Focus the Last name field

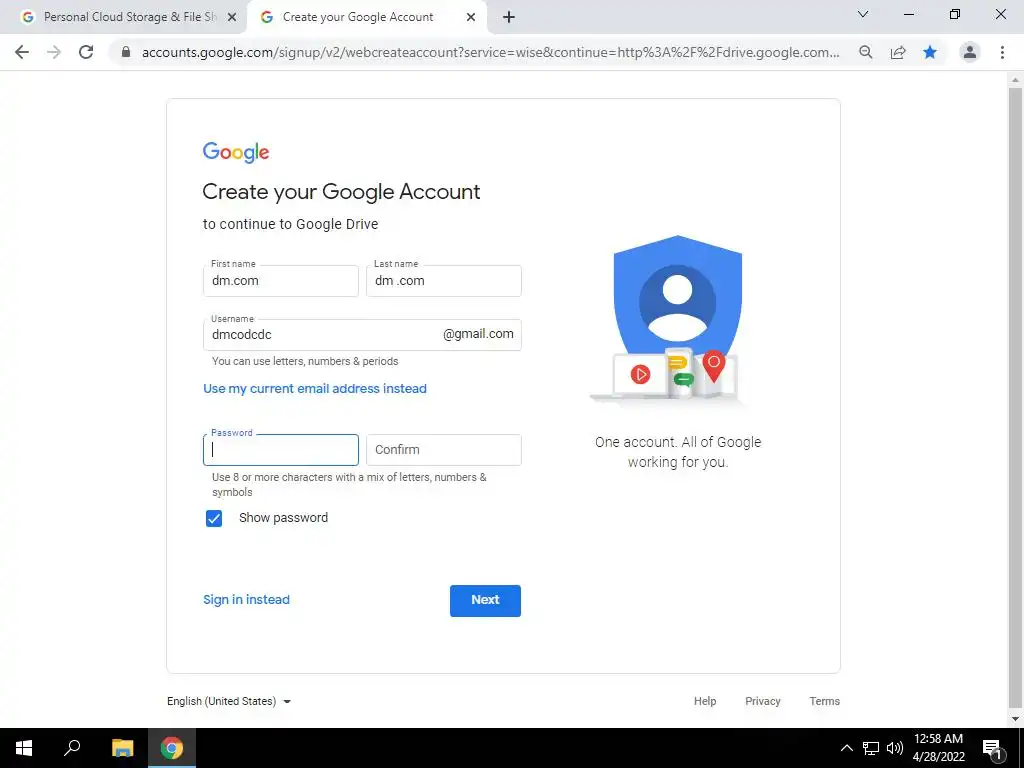(x=444, y=281)
